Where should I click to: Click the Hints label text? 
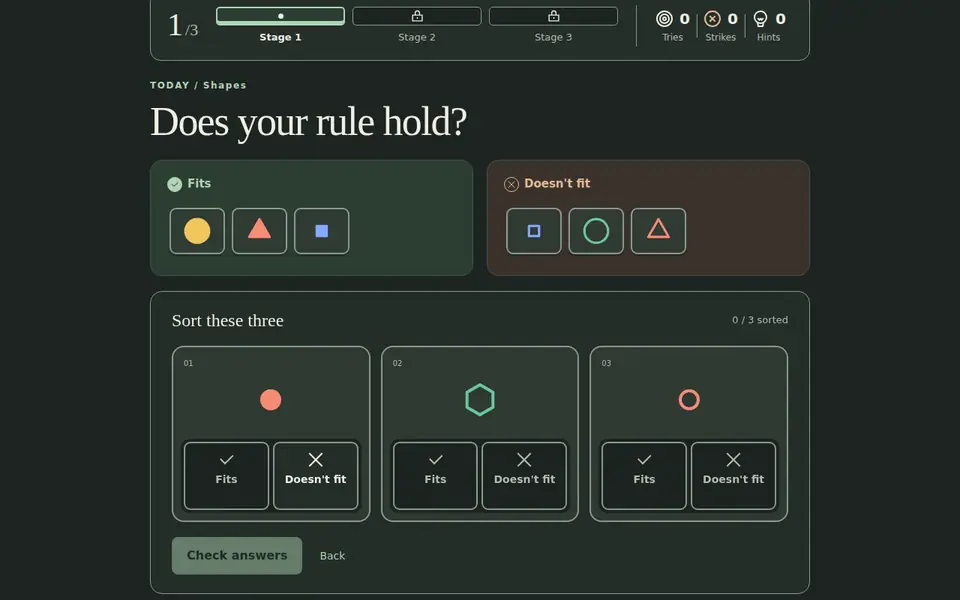pos(768,37)
